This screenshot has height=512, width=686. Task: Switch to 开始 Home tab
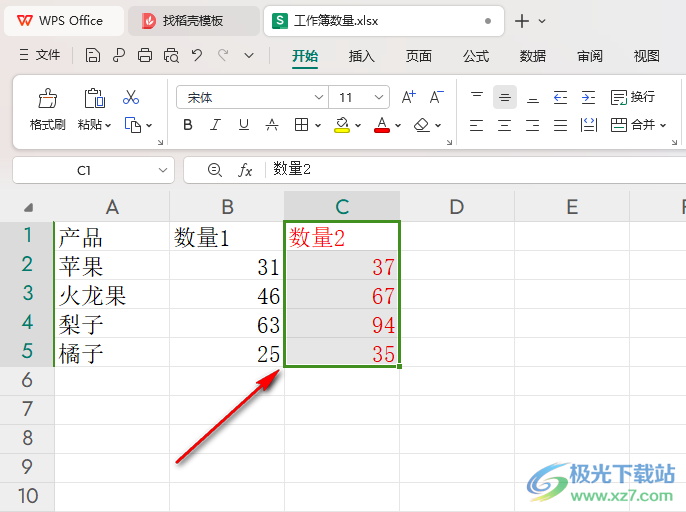(305, 56)
